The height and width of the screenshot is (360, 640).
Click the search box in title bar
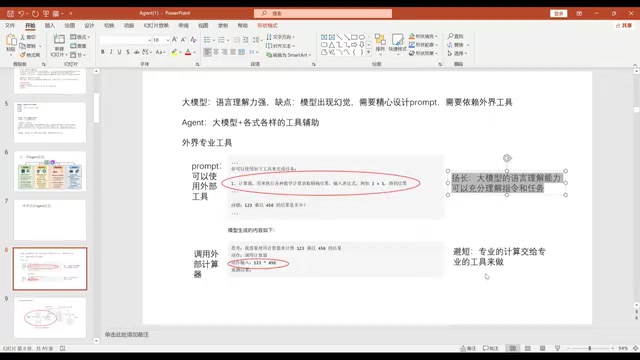(x=323, y=13)
